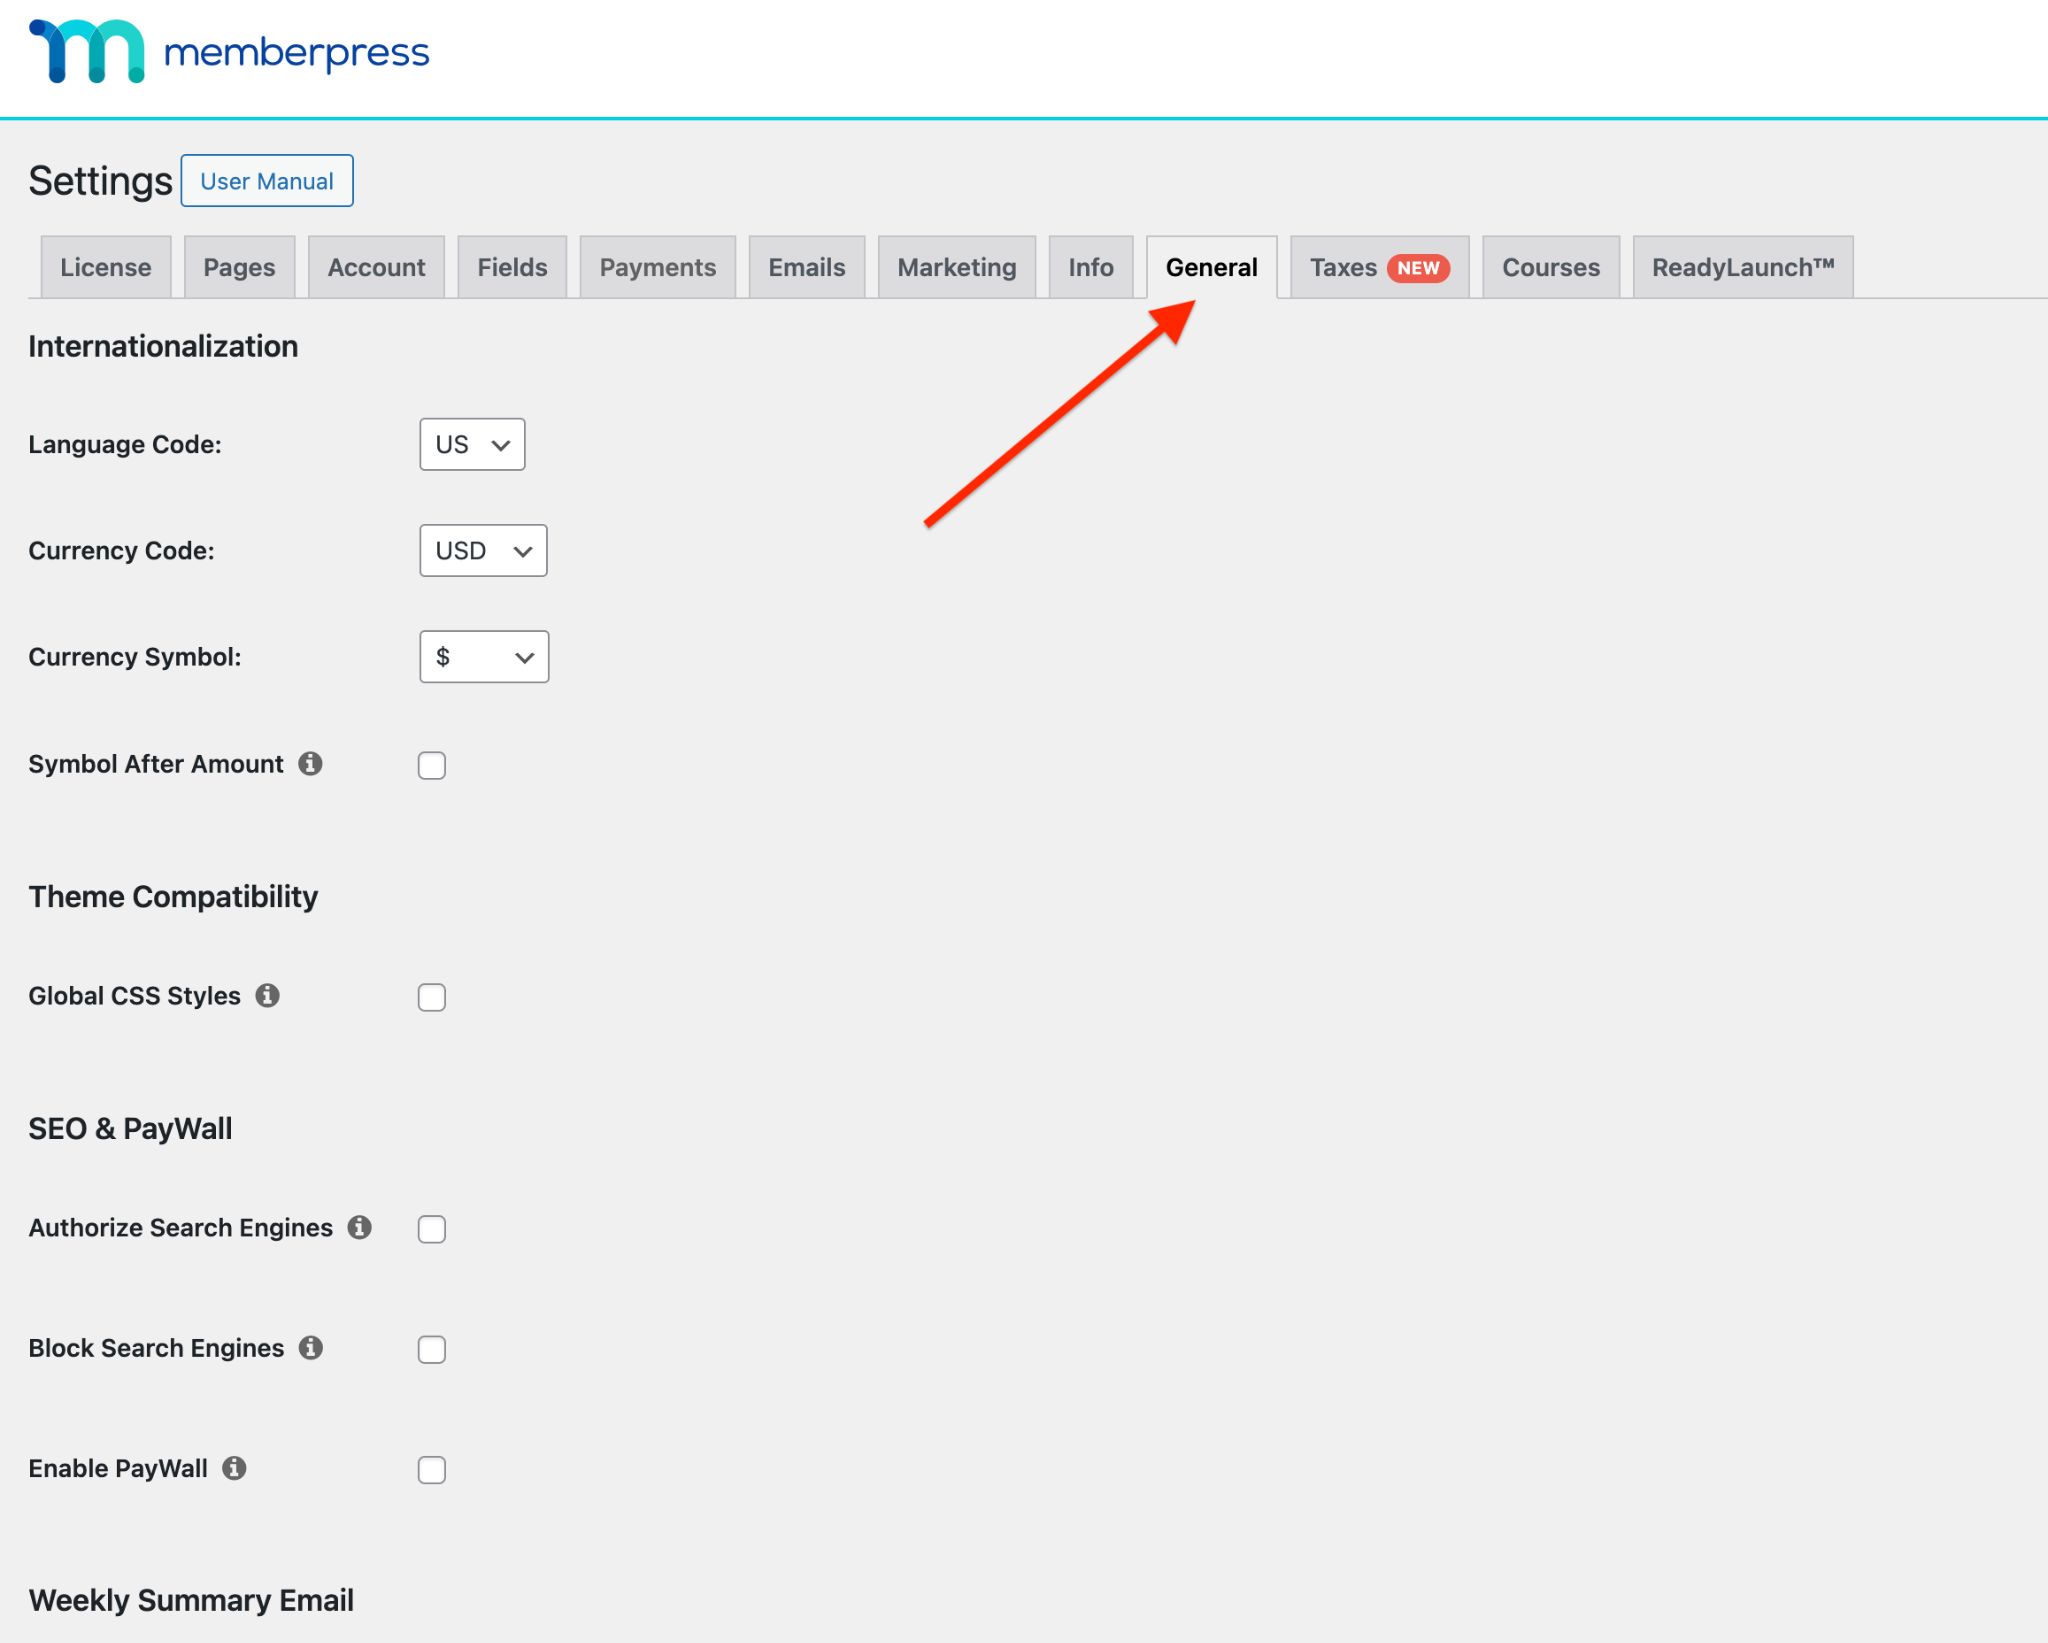Click the Currency Code label
Viewport: 2048px width, 1643px height.
pyautogui.click(x=121, y=551)
